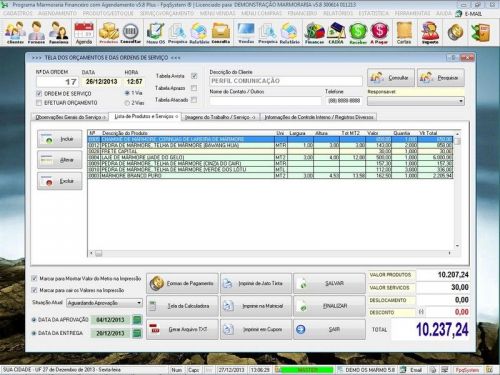Click the Nome do Contato / Outros field
500x375 pixels.
(x=266, y=101)
